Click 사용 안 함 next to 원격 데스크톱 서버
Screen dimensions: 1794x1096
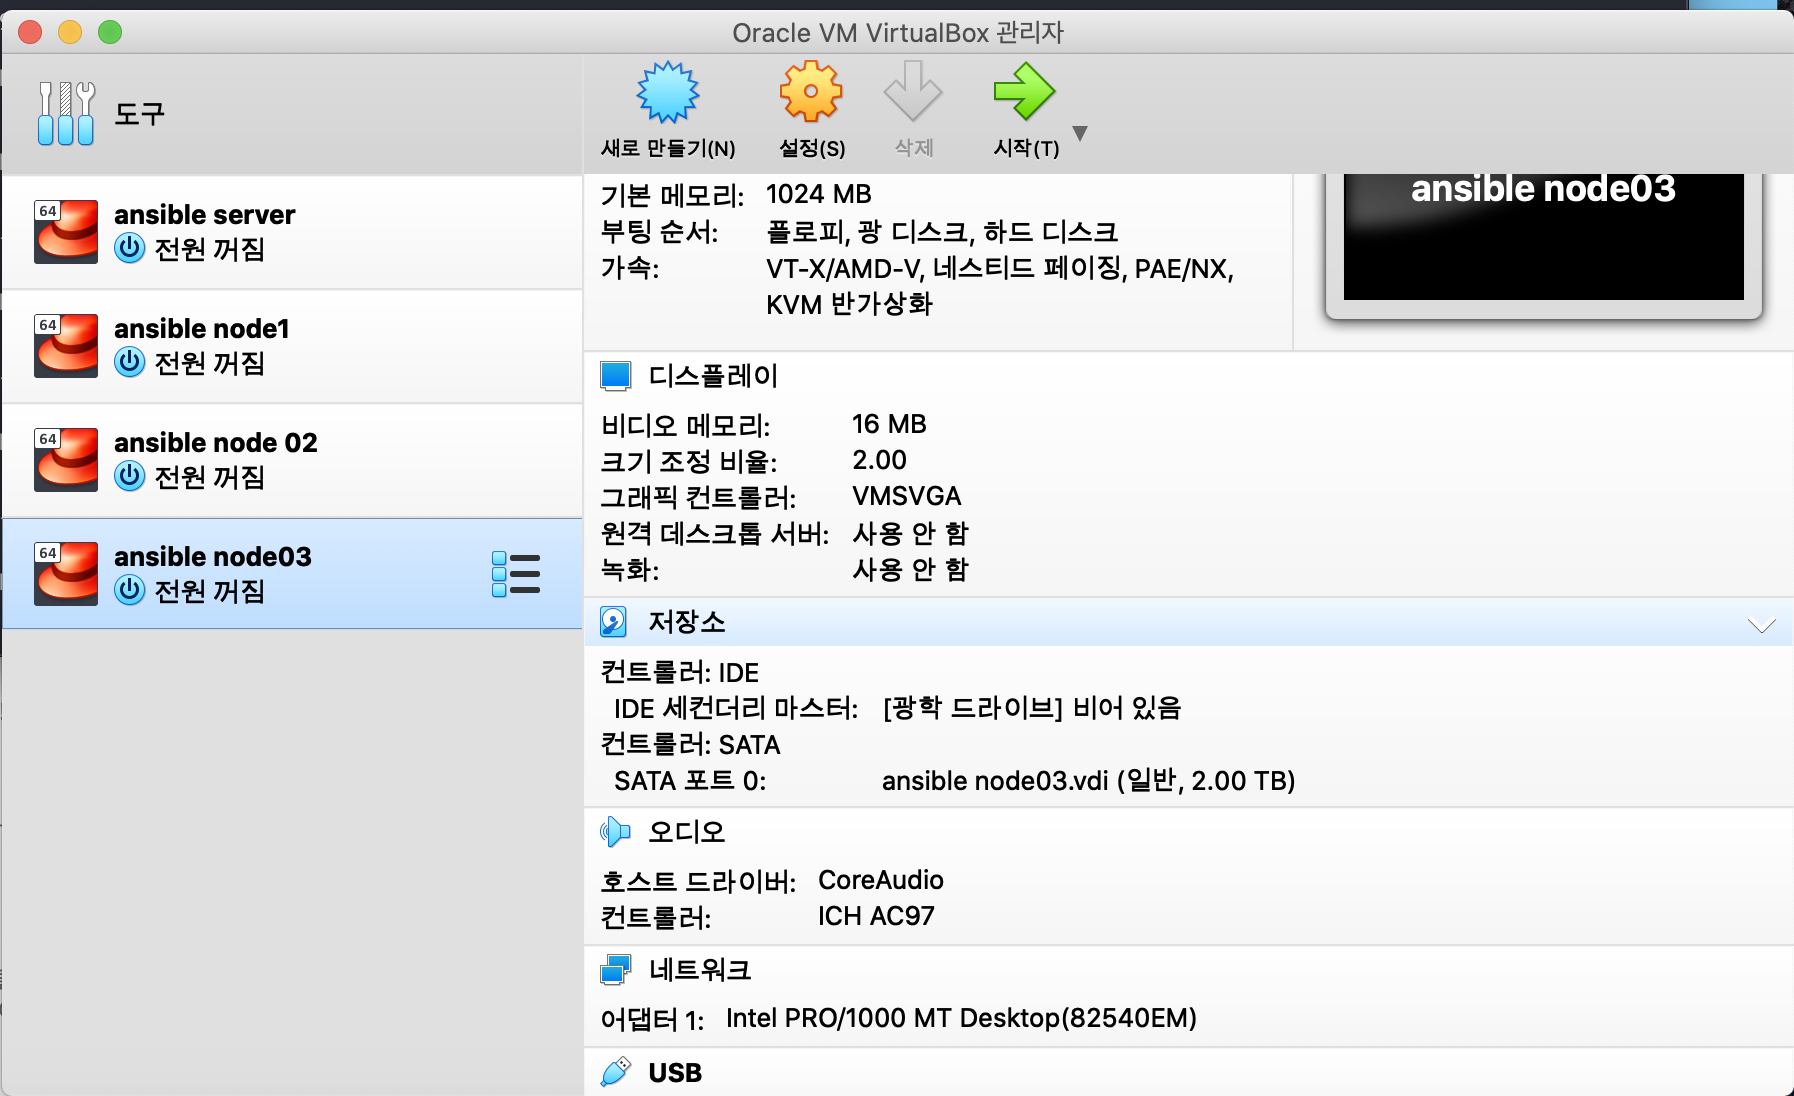click(910, 533)
